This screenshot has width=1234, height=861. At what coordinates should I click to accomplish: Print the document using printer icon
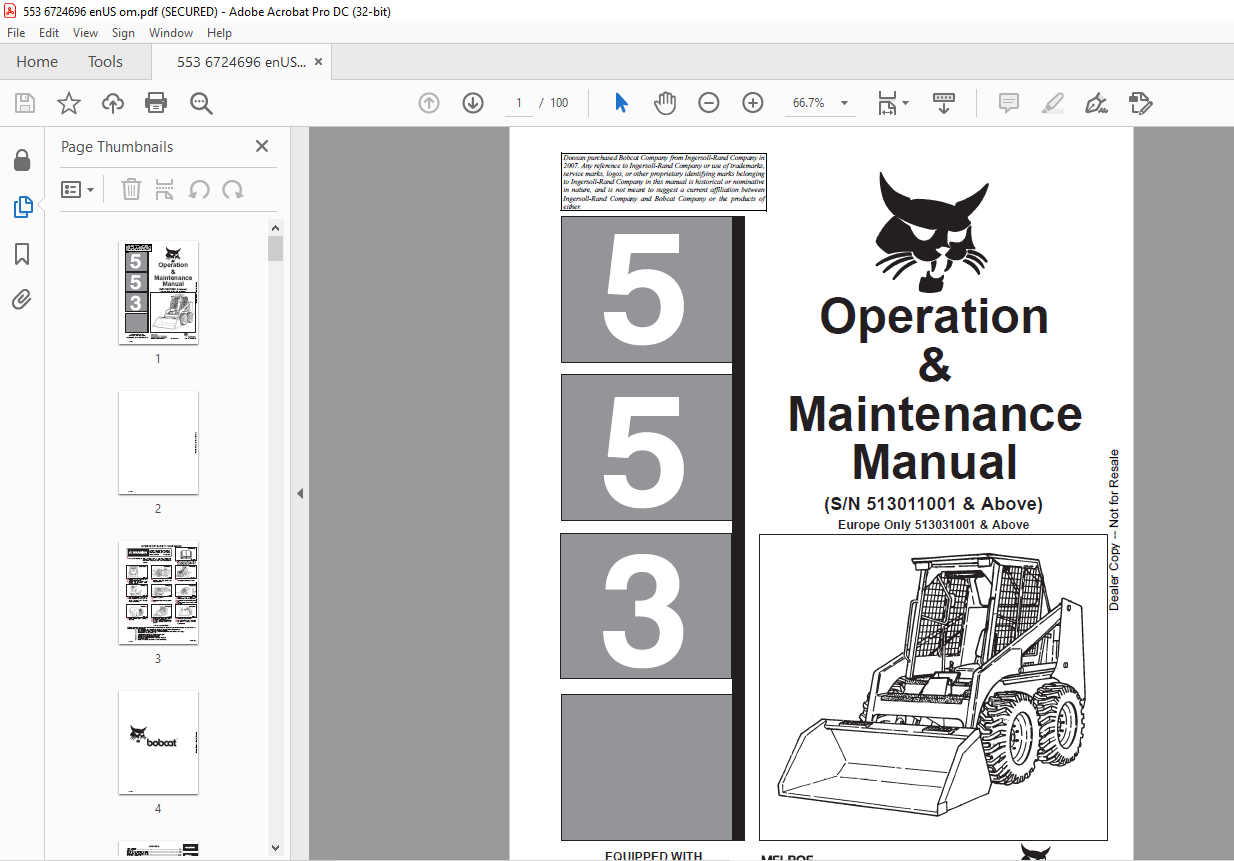click(x=156, y=103)
